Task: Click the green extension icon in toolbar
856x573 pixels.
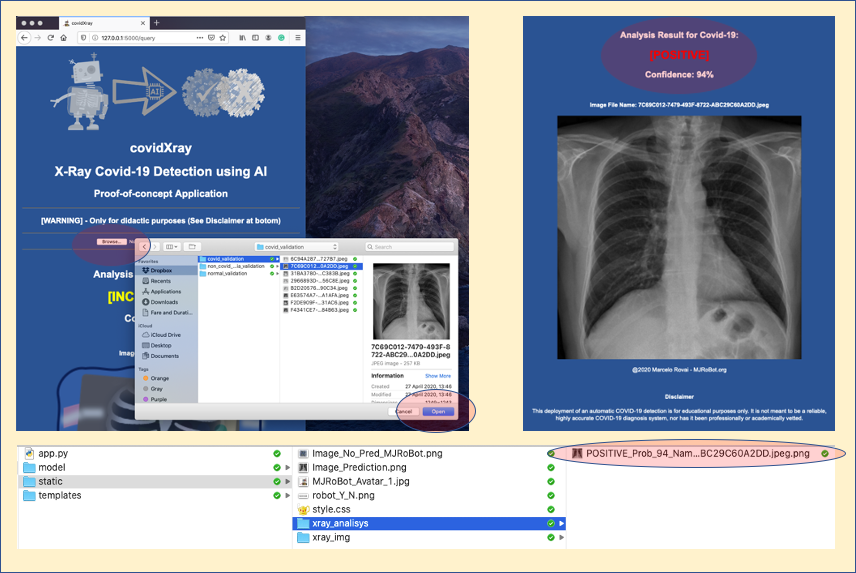Action: [x=281, y=38]
